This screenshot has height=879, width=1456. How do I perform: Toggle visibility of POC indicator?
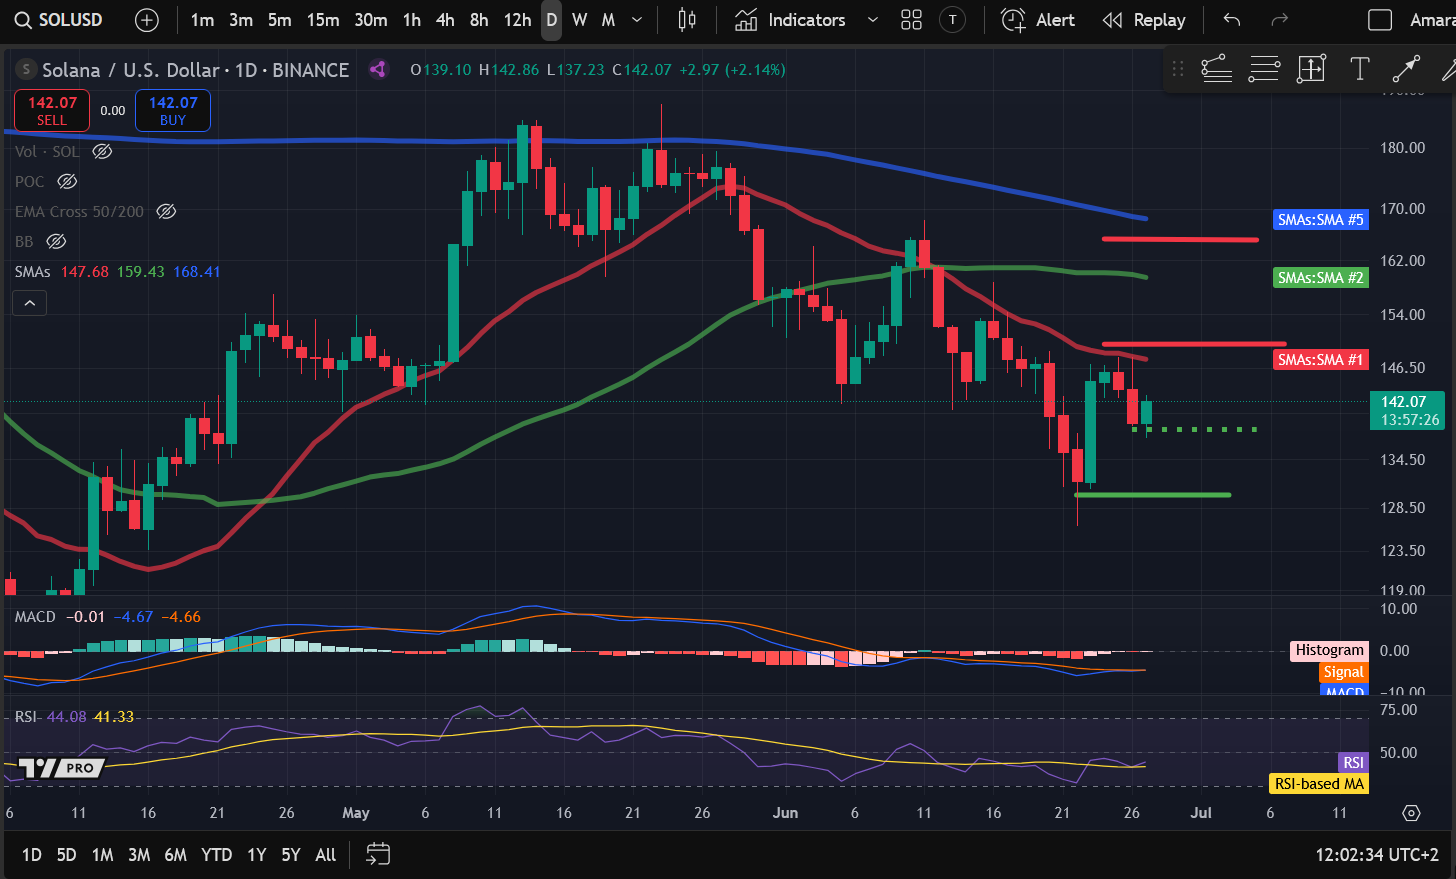coord(67,182)
